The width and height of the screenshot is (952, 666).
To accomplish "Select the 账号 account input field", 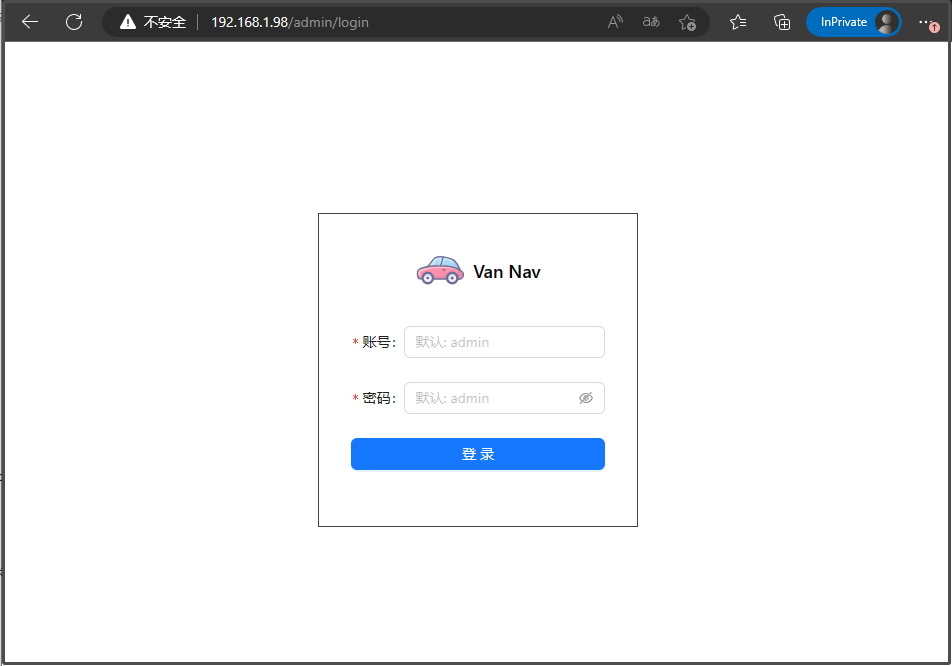I will [503, 342].
